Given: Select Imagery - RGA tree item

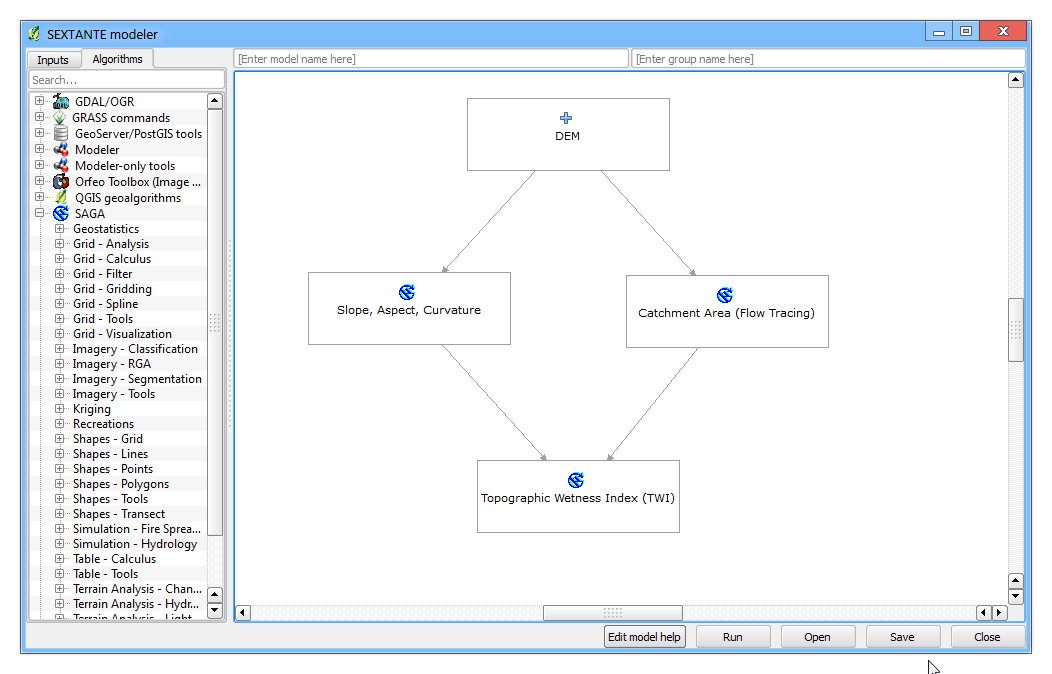Looking at the screenshot, I should [112, 363].
